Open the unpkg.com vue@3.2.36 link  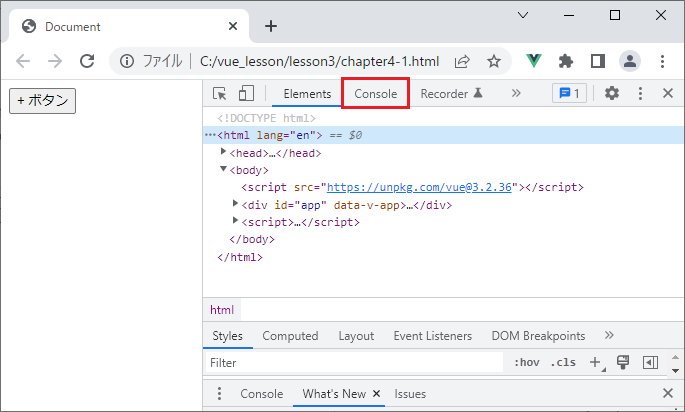[419, 187]
